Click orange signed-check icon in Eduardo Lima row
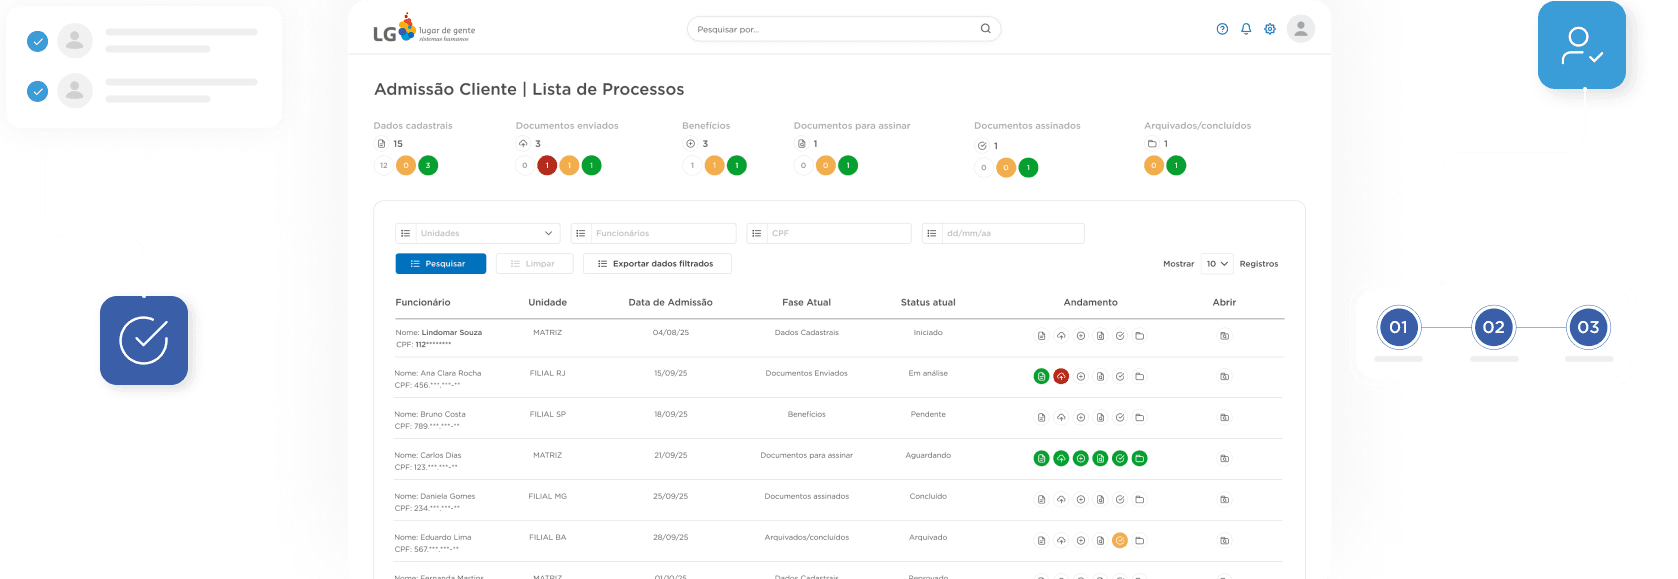1678x579 pixels. click(1120, 541)
